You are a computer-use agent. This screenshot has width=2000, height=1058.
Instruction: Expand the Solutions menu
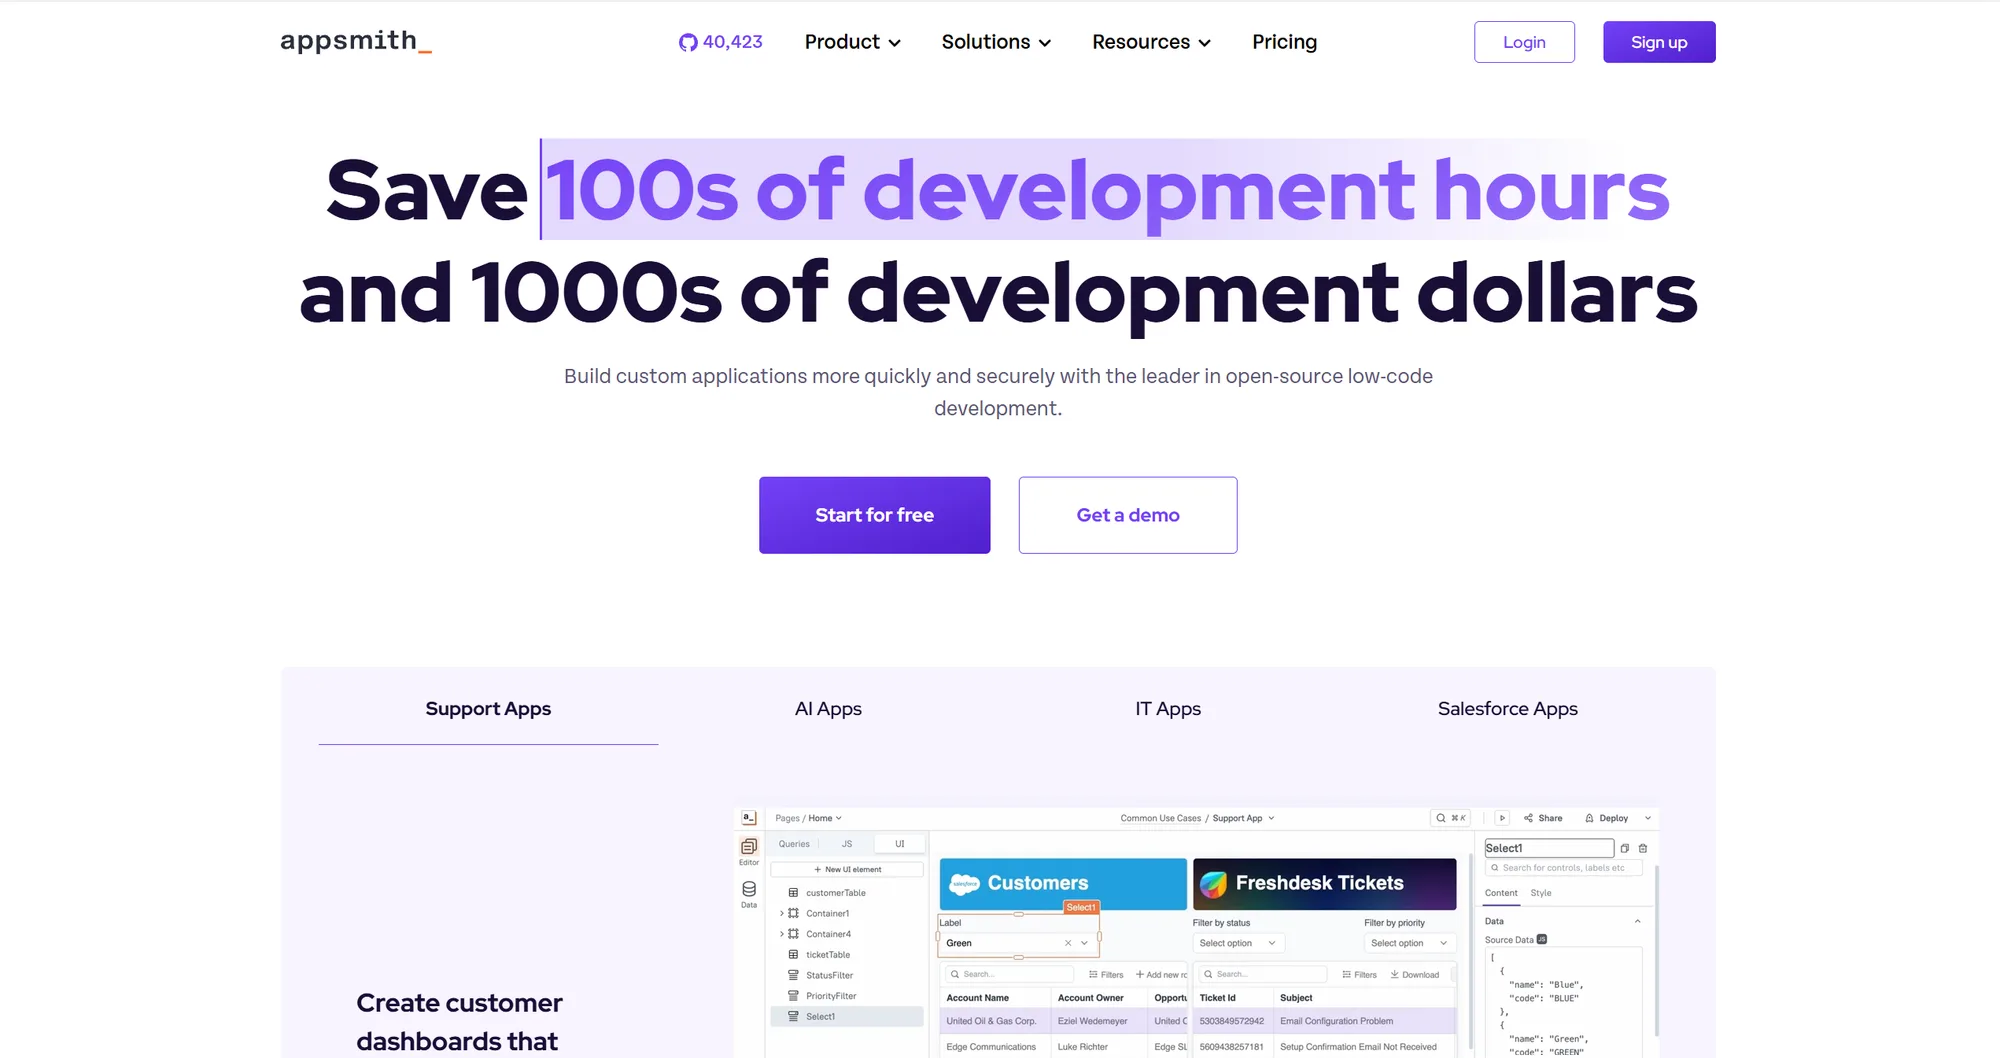tap(996, 42)
